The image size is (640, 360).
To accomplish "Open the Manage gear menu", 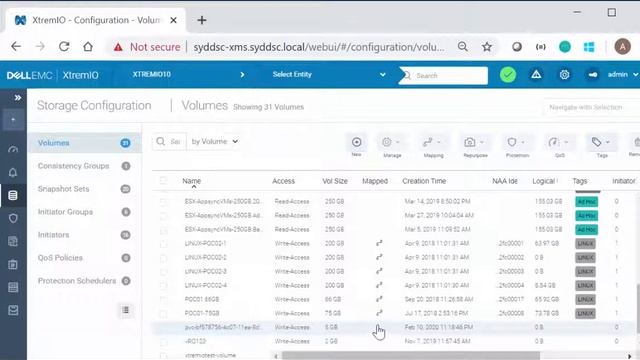I will [391, 142].
